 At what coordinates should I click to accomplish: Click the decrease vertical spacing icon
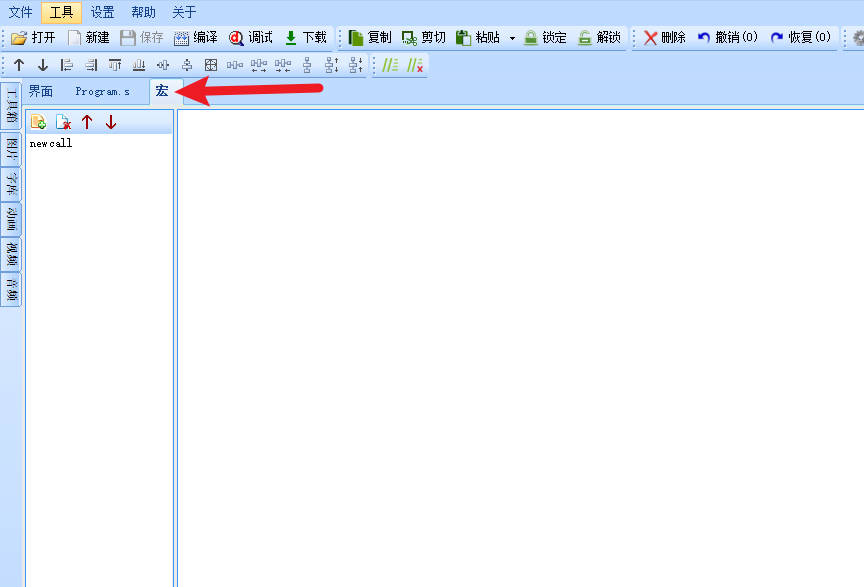[355, 65]
